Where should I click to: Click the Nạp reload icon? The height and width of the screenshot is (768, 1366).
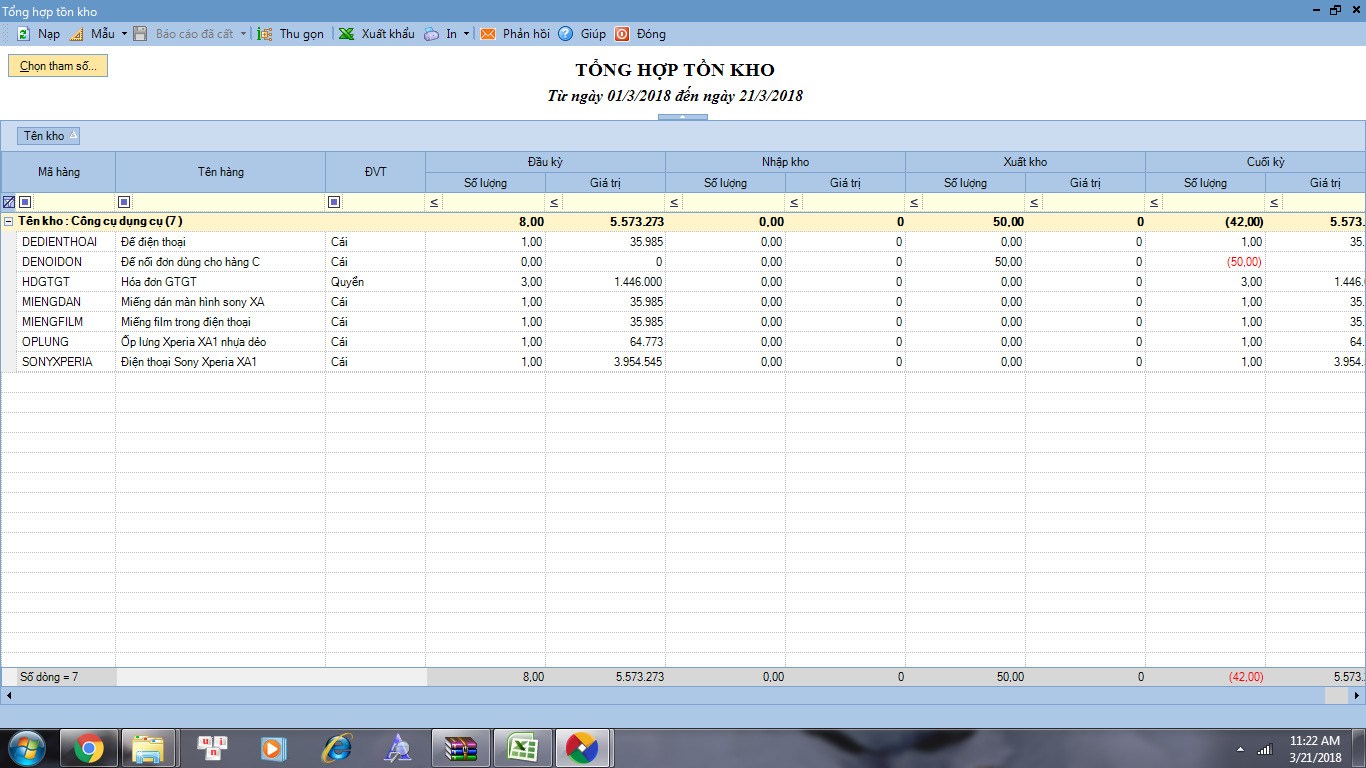[23, 34]
